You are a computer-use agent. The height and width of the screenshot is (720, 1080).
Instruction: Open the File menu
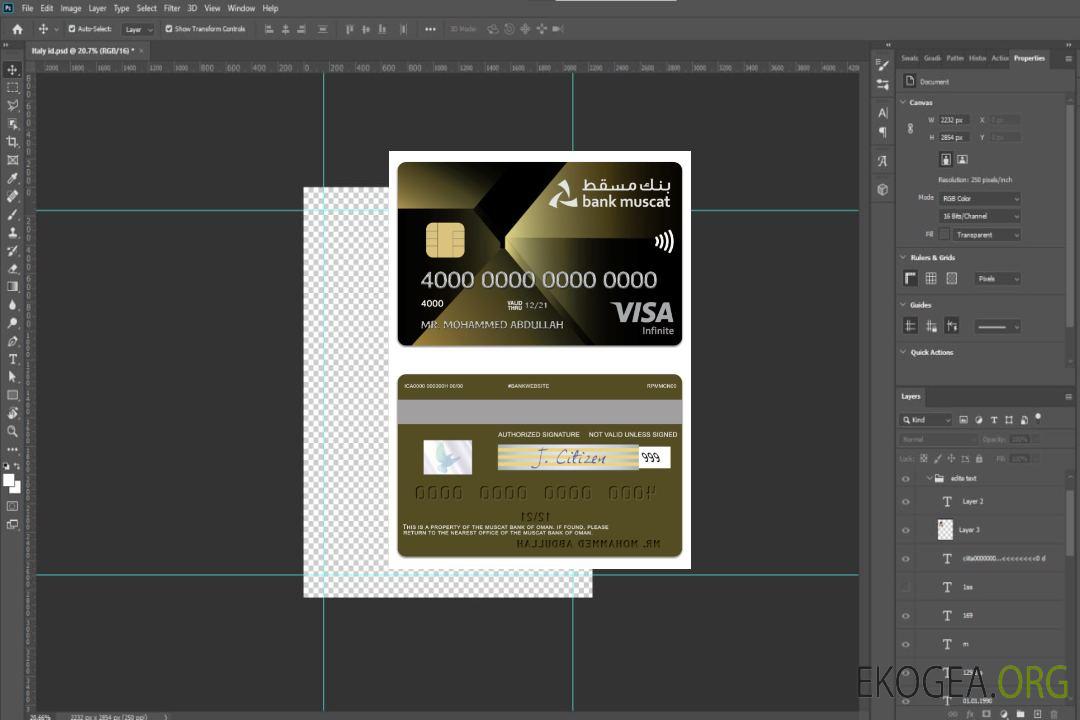[x=28, y=8]
